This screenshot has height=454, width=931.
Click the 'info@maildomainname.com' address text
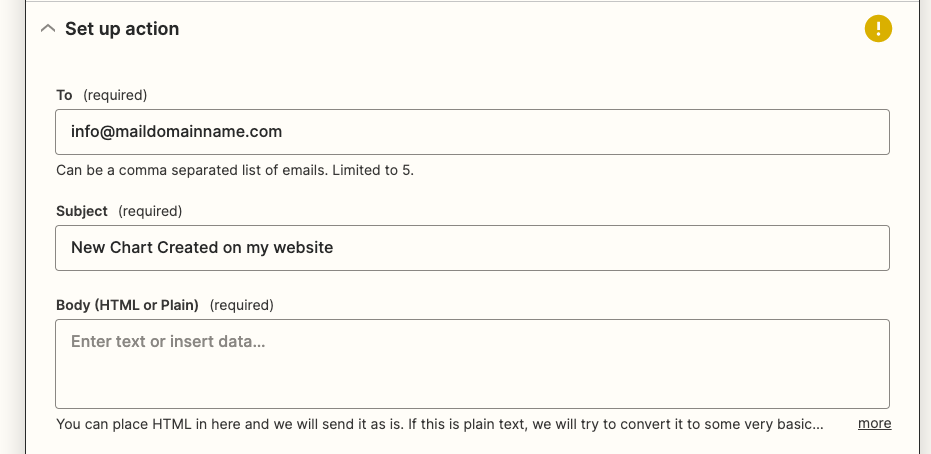coord(176,131)
